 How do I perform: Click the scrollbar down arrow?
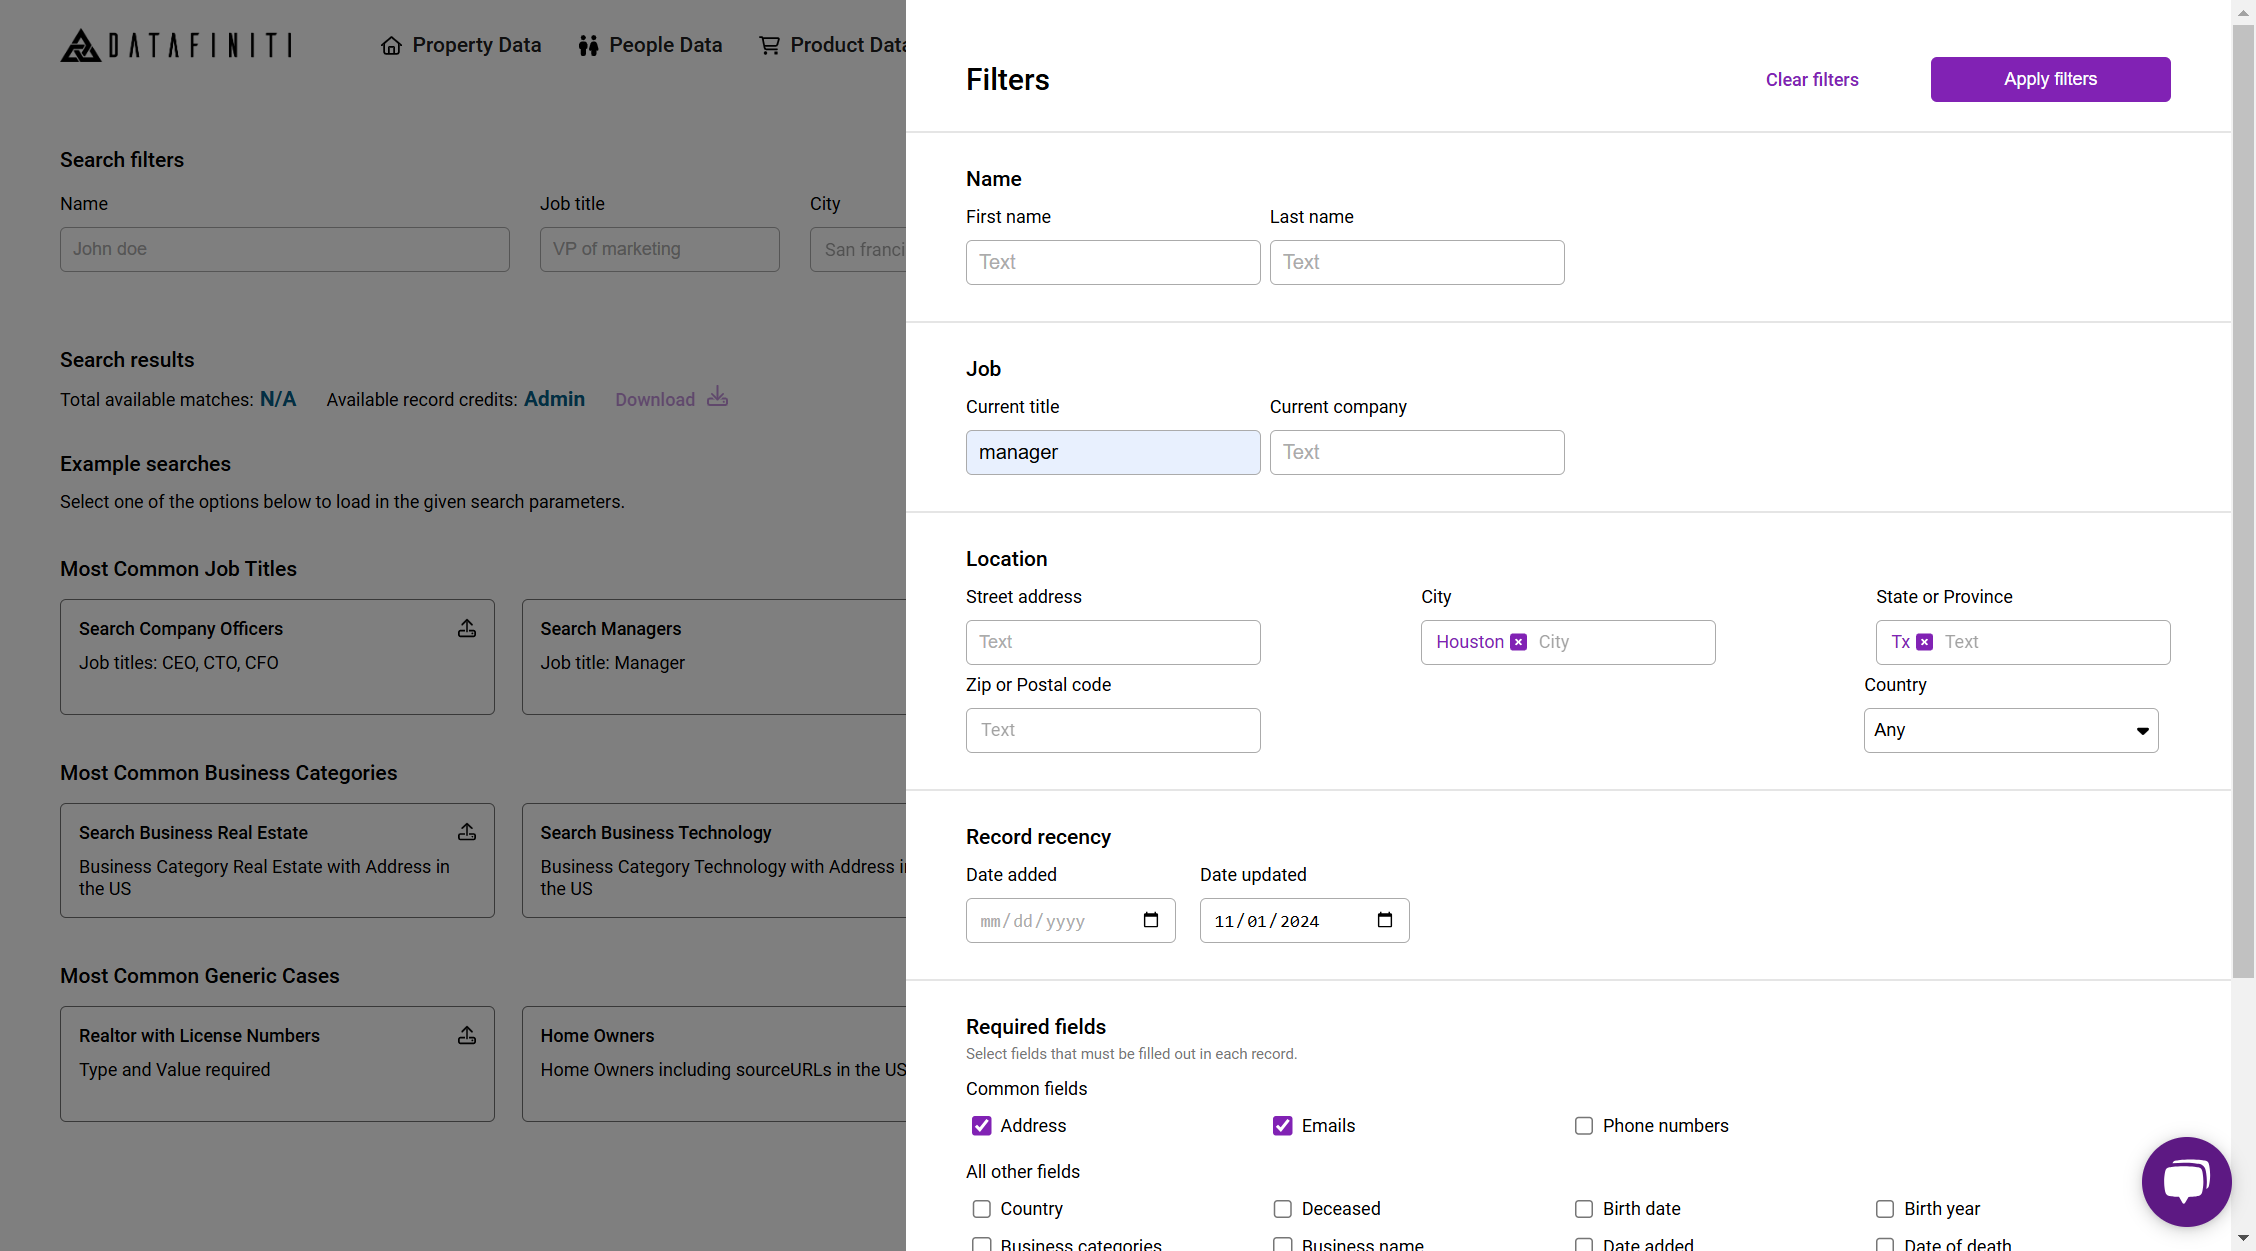pos(2243,1240)
